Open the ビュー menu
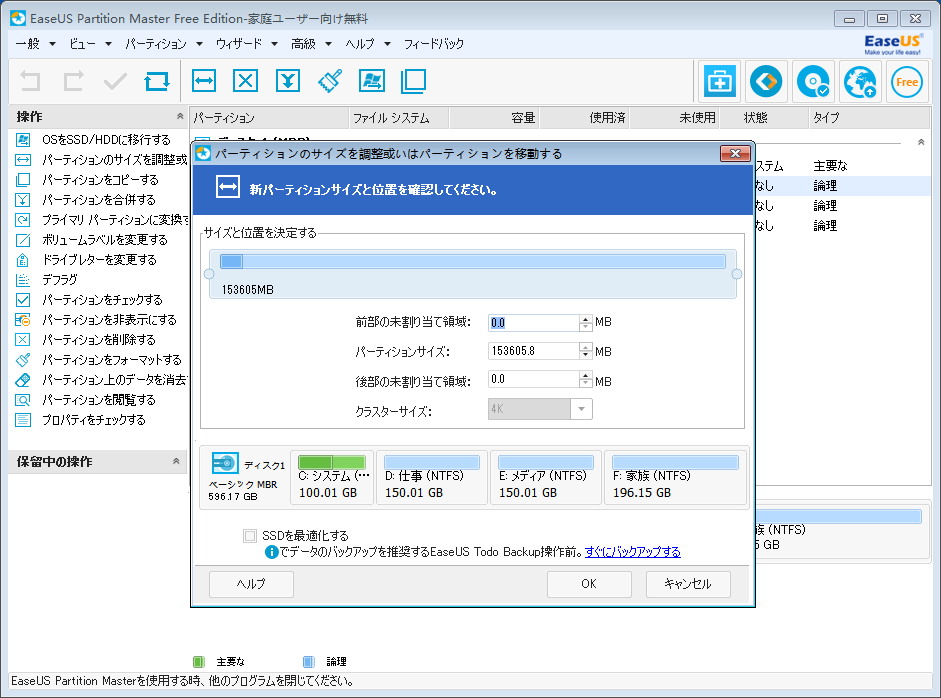Viewport: 941px width, 698px height. 90,44
